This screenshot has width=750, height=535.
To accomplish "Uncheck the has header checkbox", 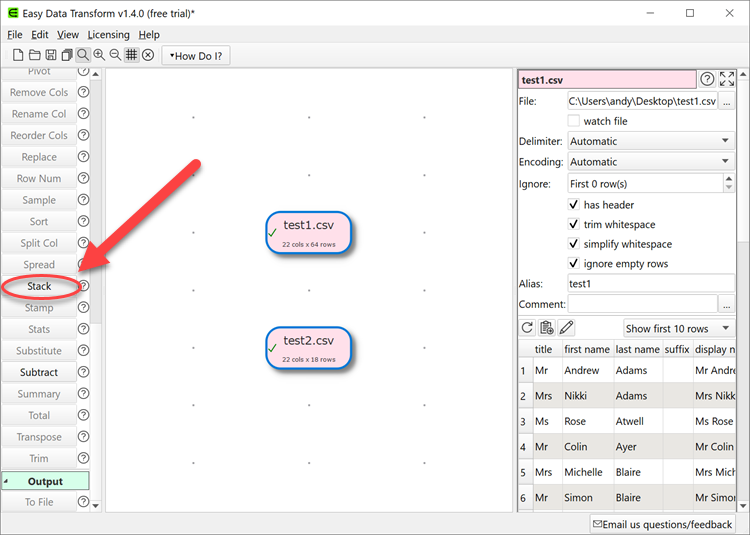I will point(574,205).
